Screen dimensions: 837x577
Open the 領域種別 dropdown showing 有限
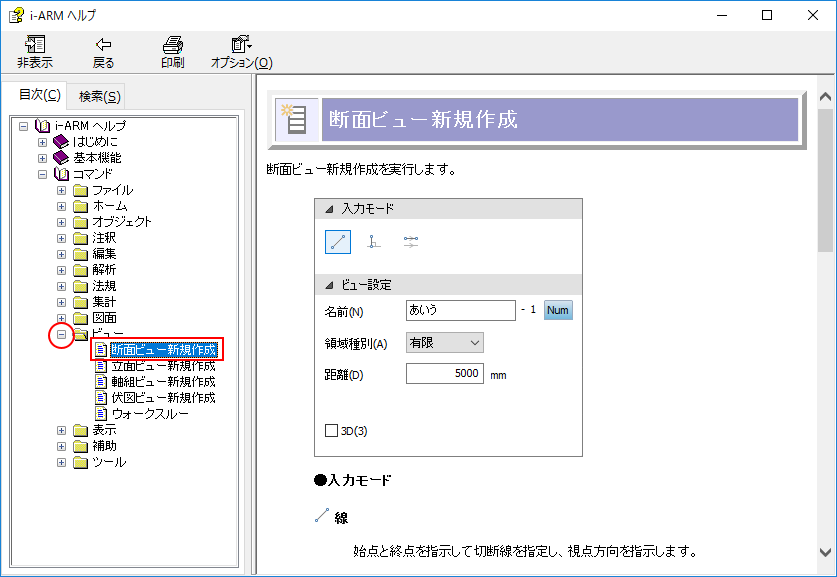click(445, 343)
